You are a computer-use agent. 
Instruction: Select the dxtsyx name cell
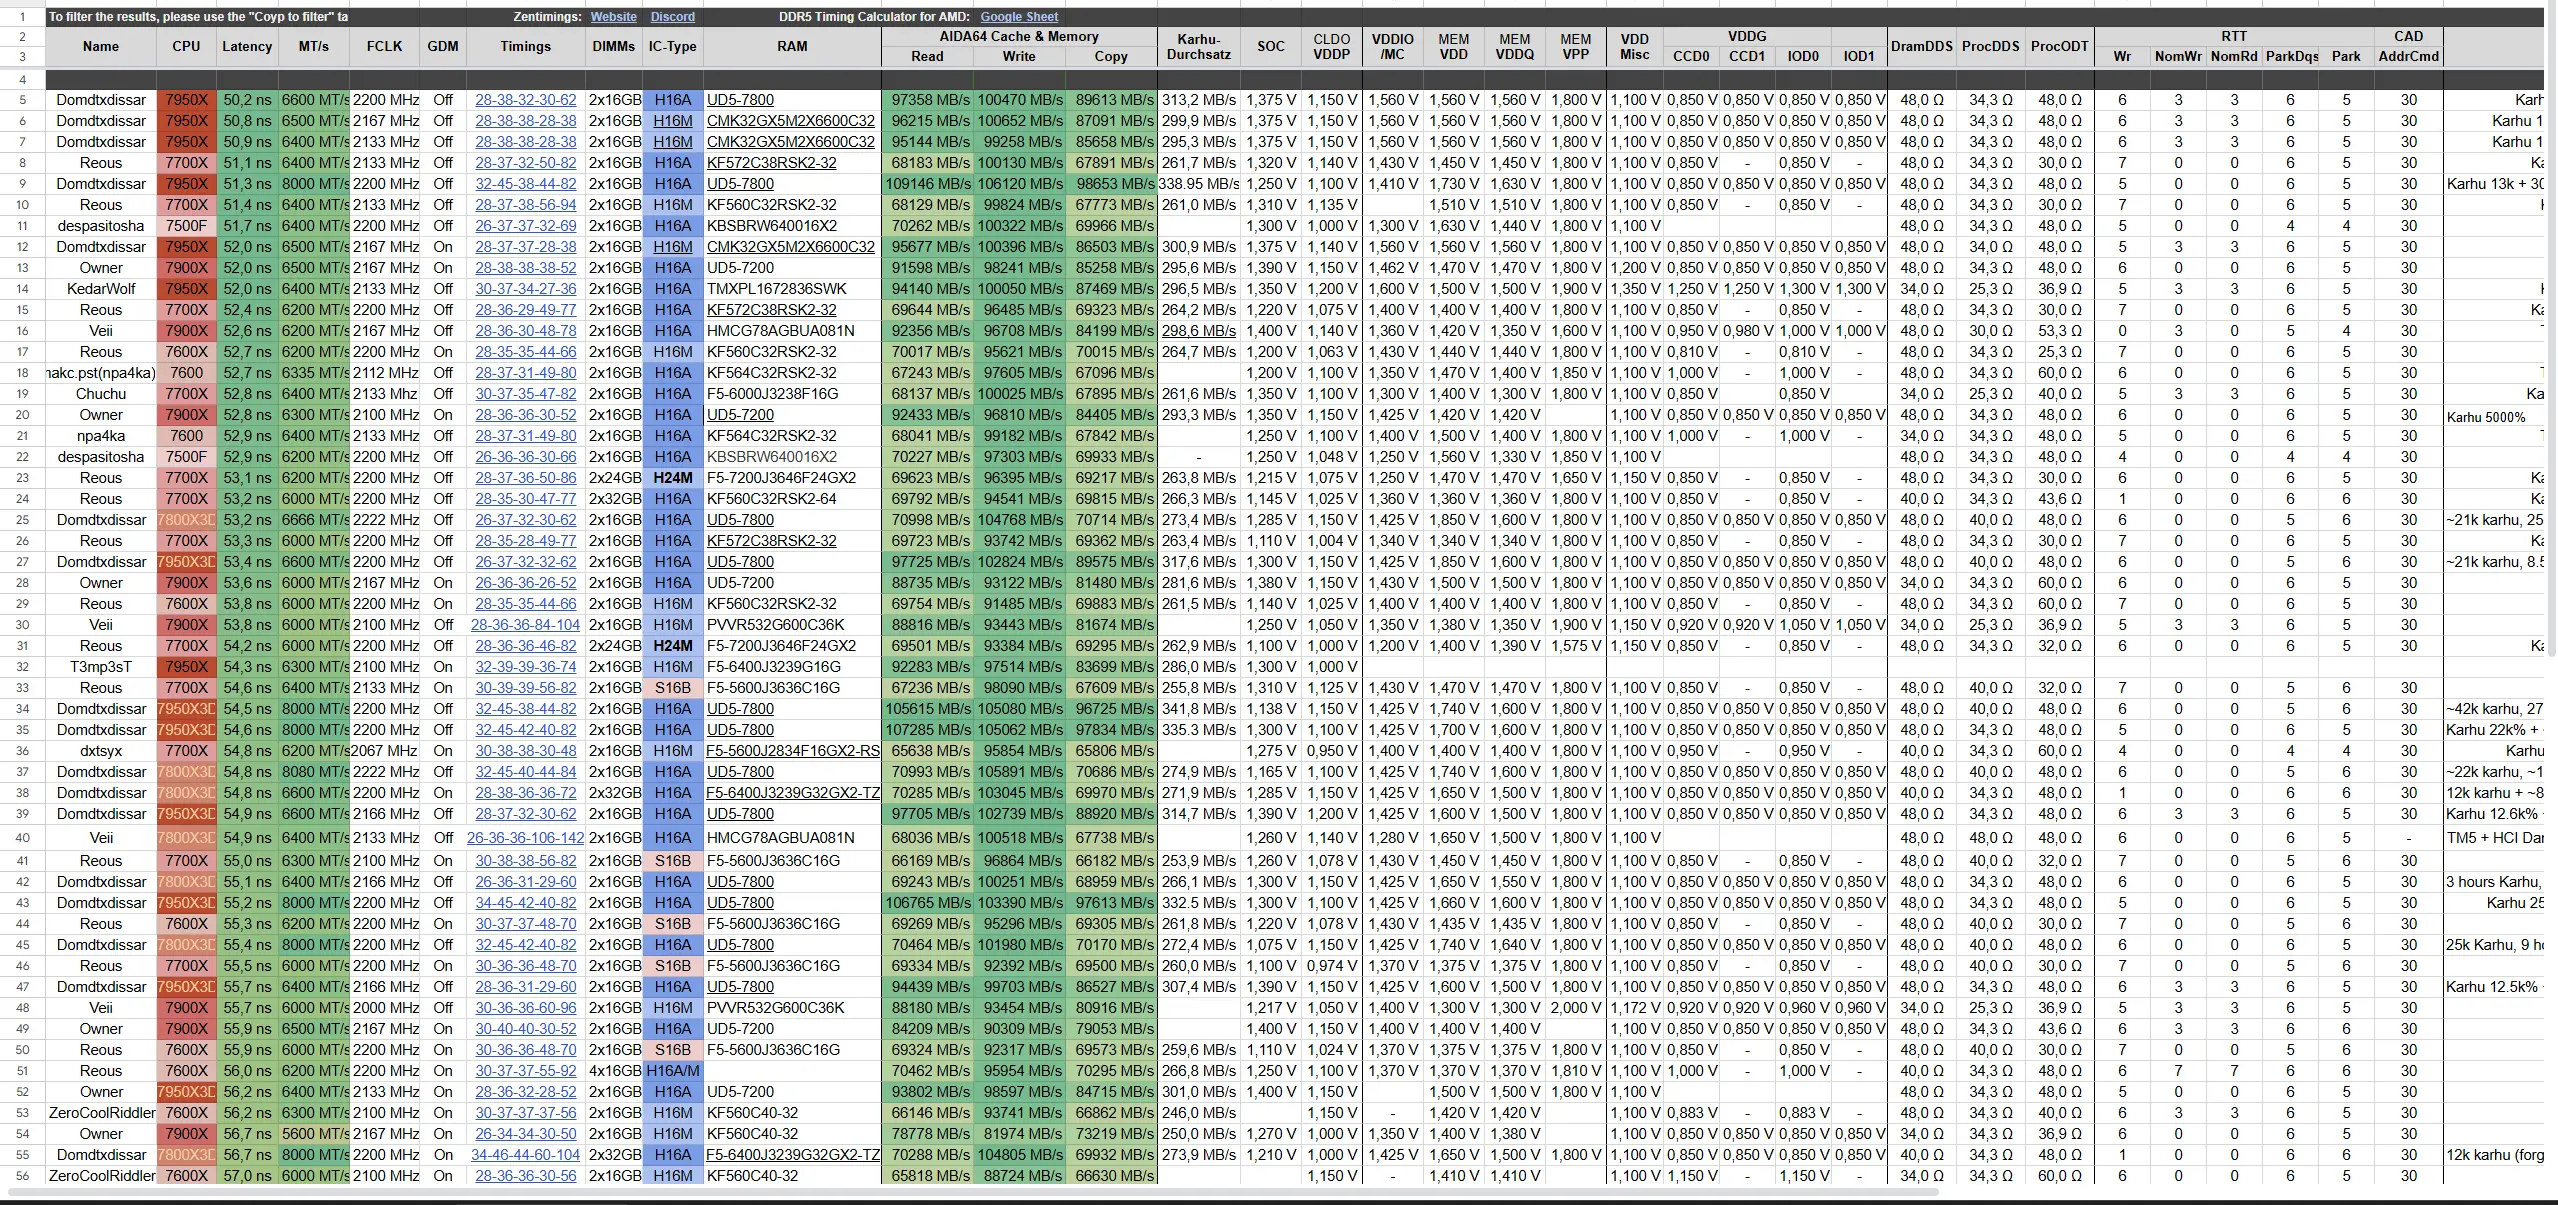click(x=100, y=751)
